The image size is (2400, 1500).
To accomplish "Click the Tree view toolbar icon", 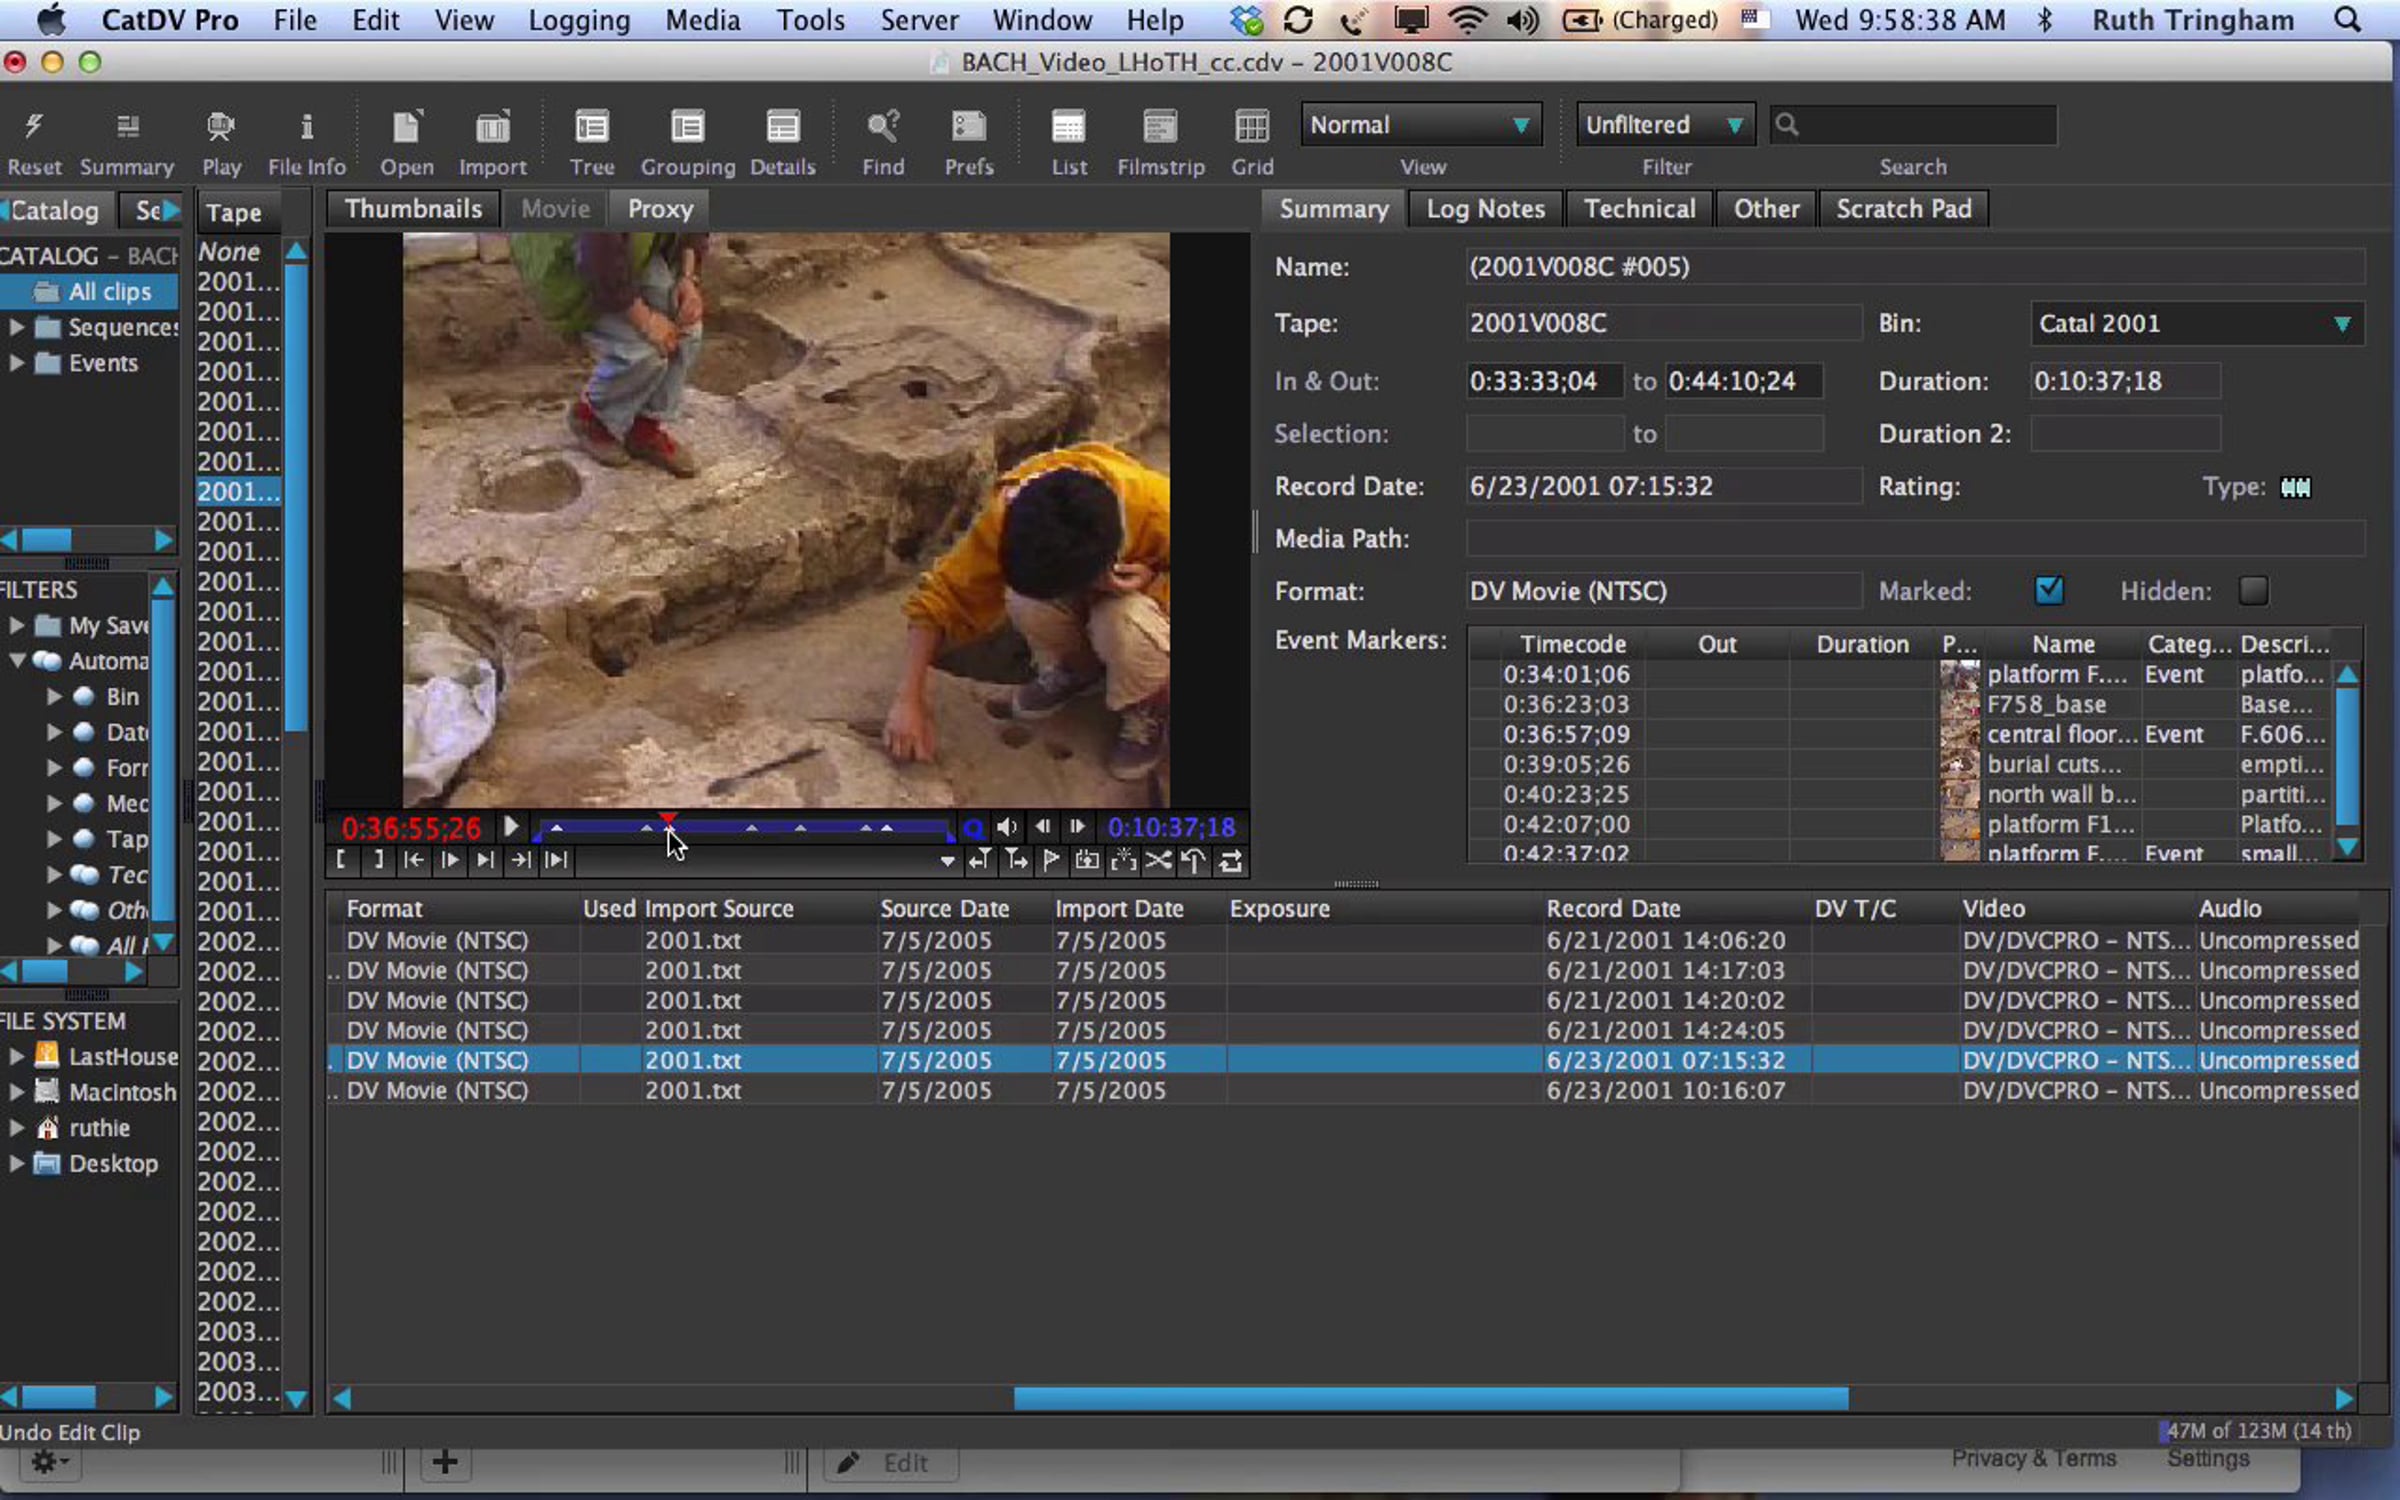I will click(x=591, y=127).
